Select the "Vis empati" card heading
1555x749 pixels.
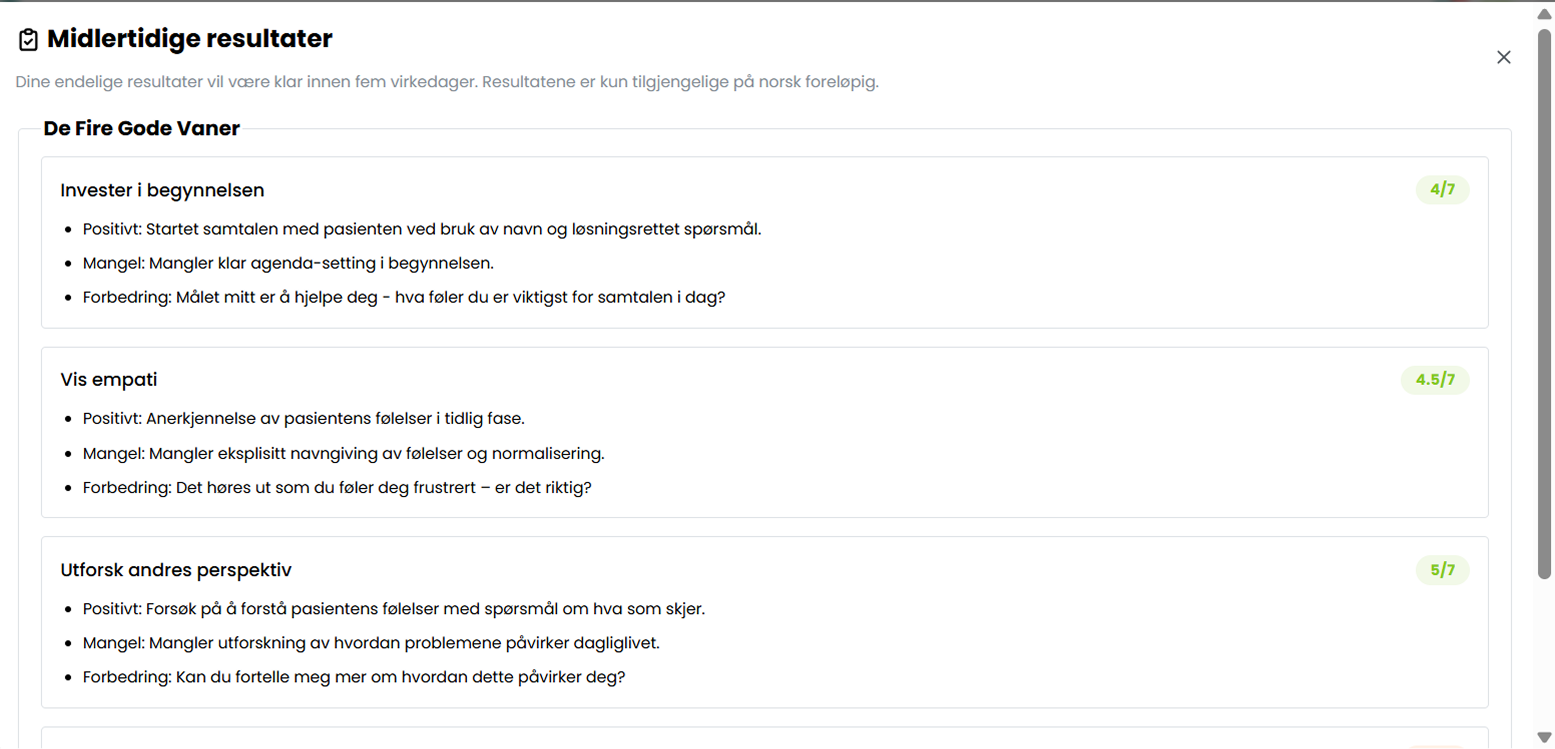point(109,380)
